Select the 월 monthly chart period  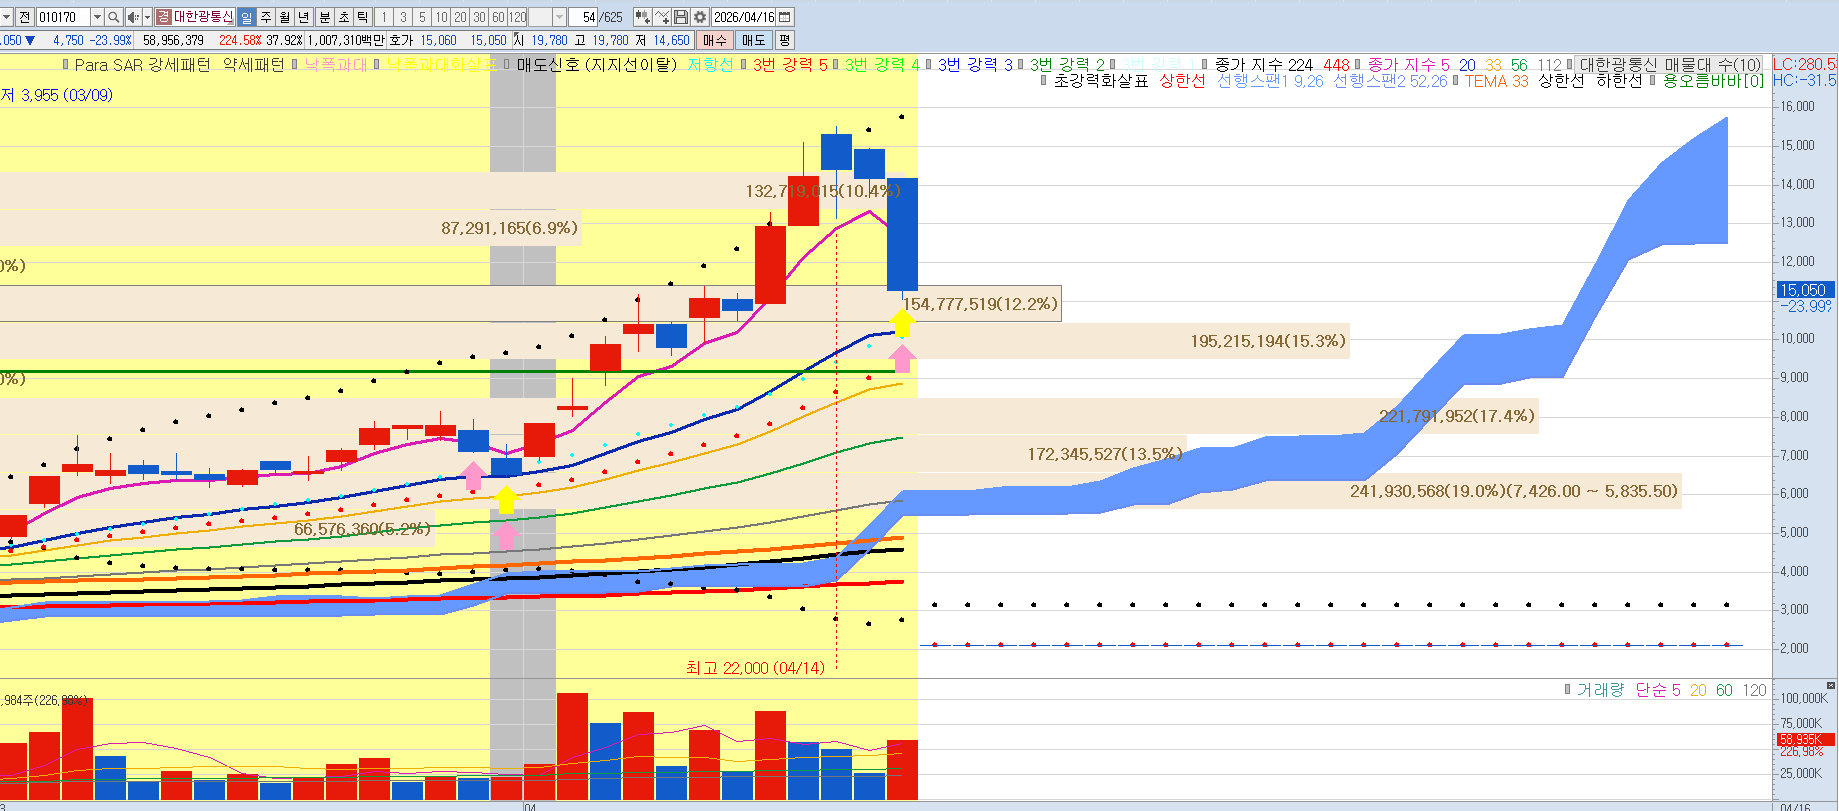coord(285,17)
